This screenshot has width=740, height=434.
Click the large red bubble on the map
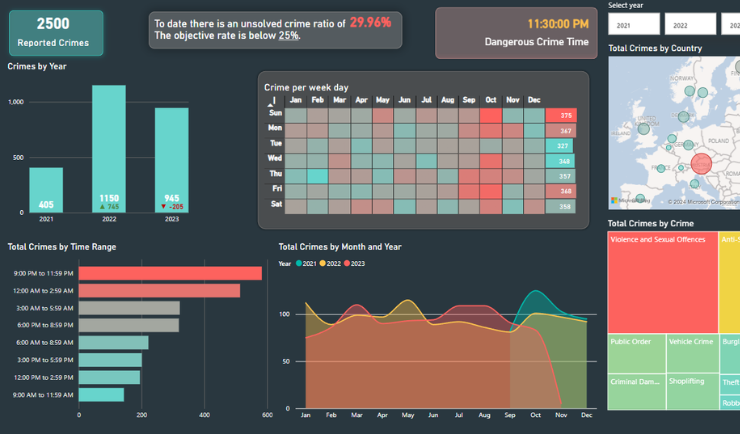[700, 163]
